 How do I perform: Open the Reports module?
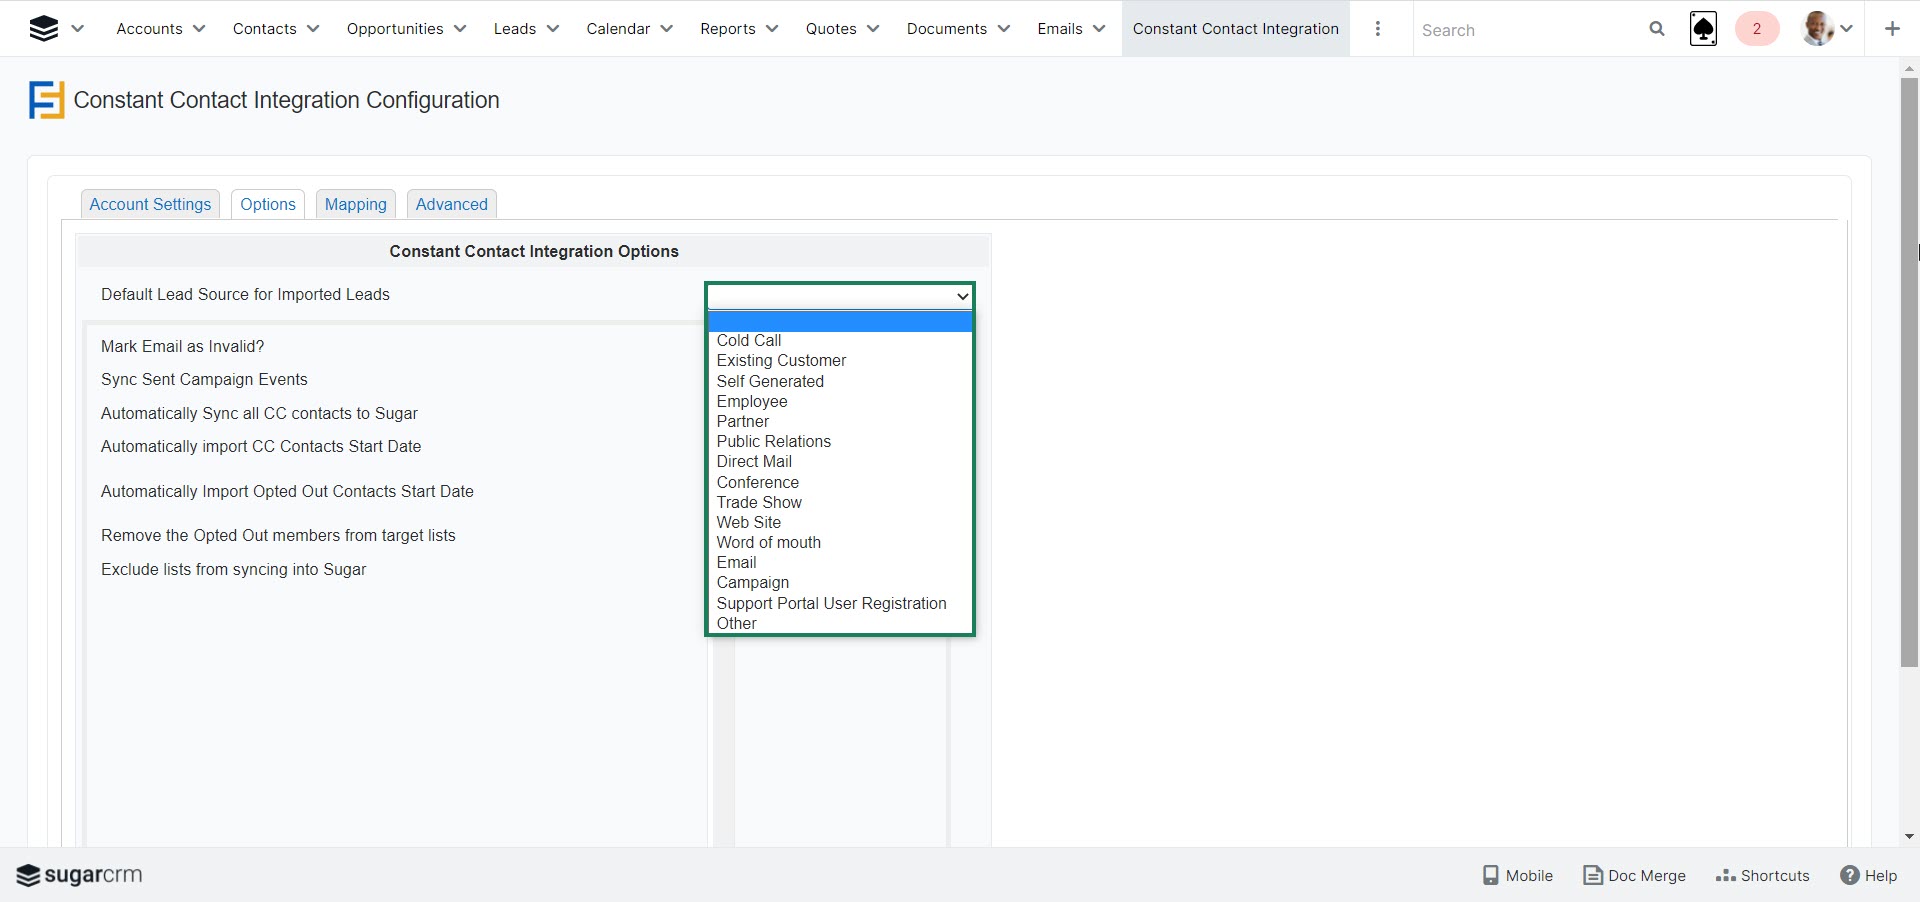(728, 29)
